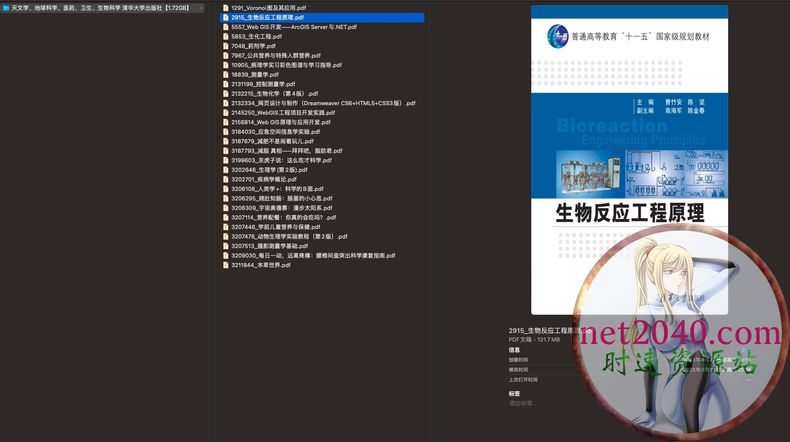Click PDF icon next to 1291_Voronoi图及其应用.pdf
Image resolution: width=790 pixels, height=442 pixels.
225,8
